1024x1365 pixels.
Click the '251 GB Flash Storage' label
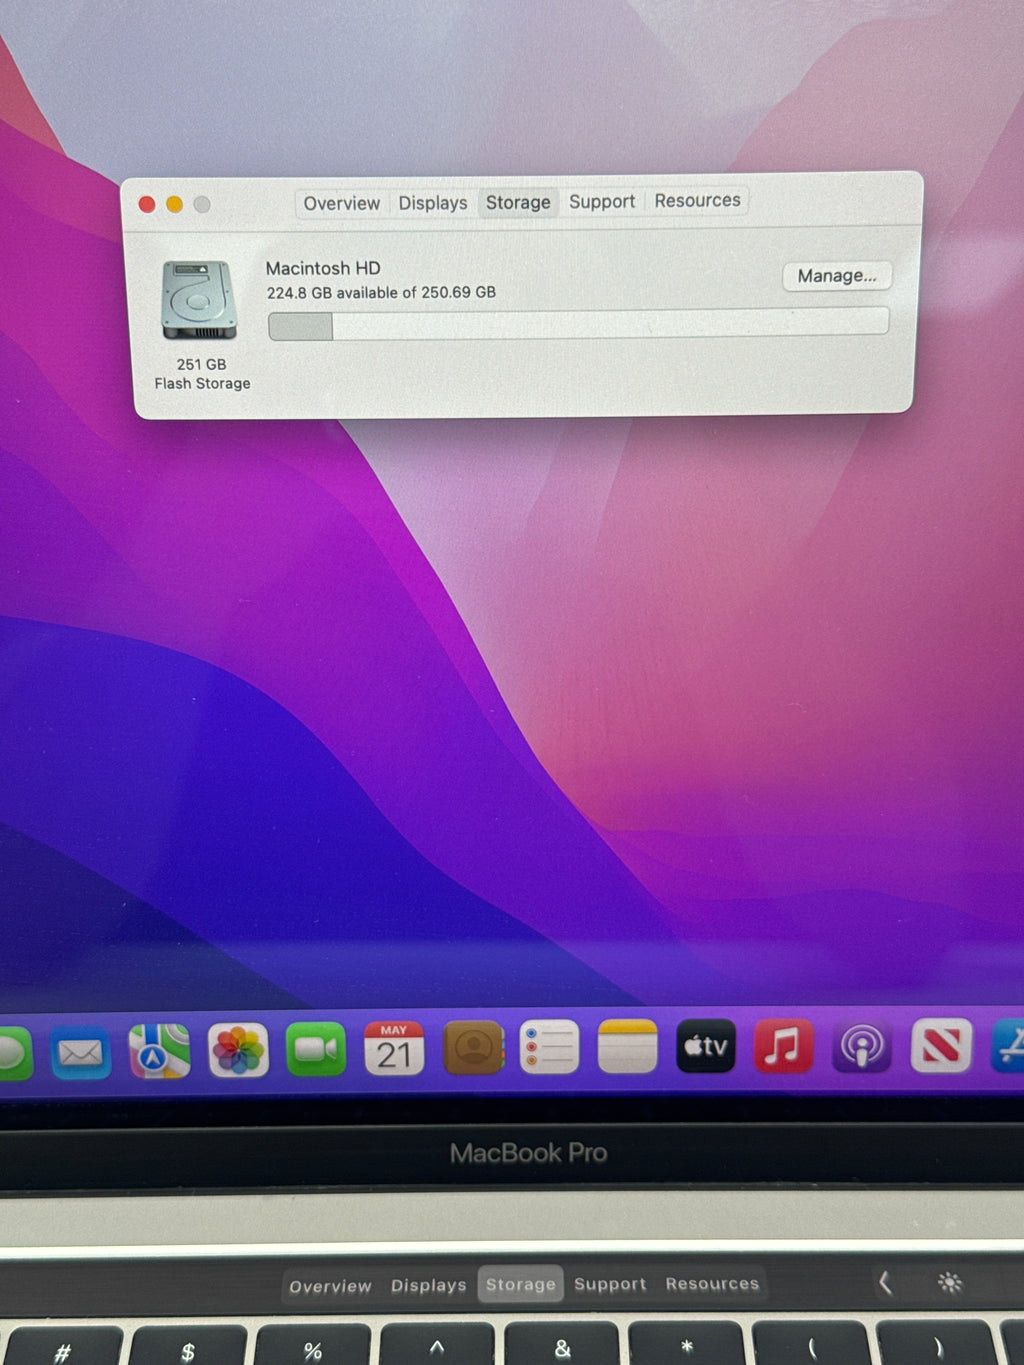click(202, 374)
